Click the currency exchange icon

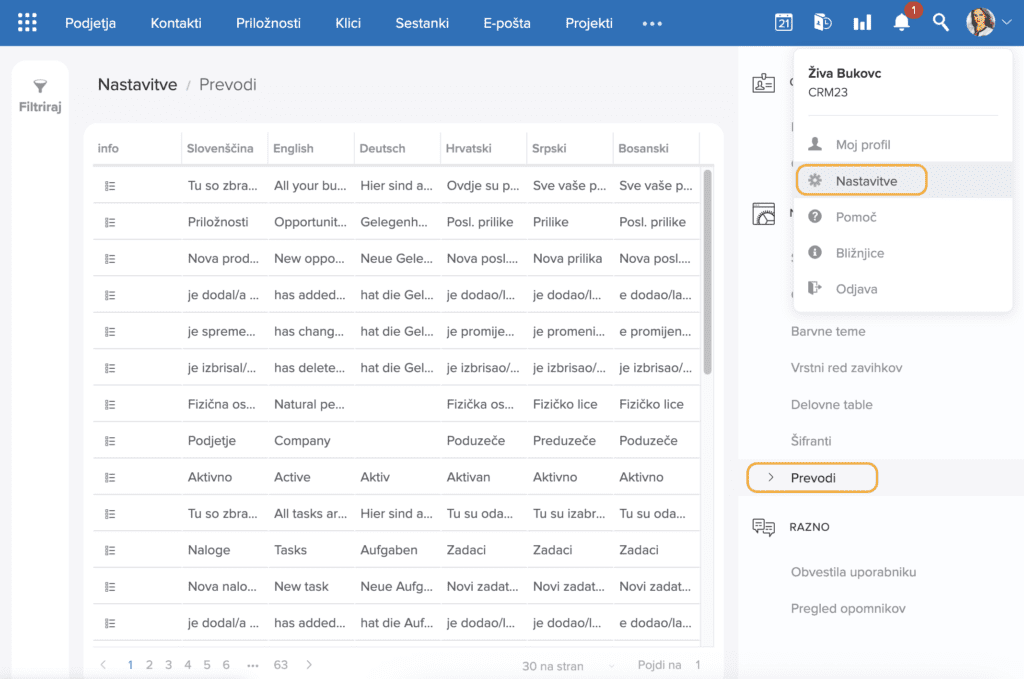click(823, 22)
